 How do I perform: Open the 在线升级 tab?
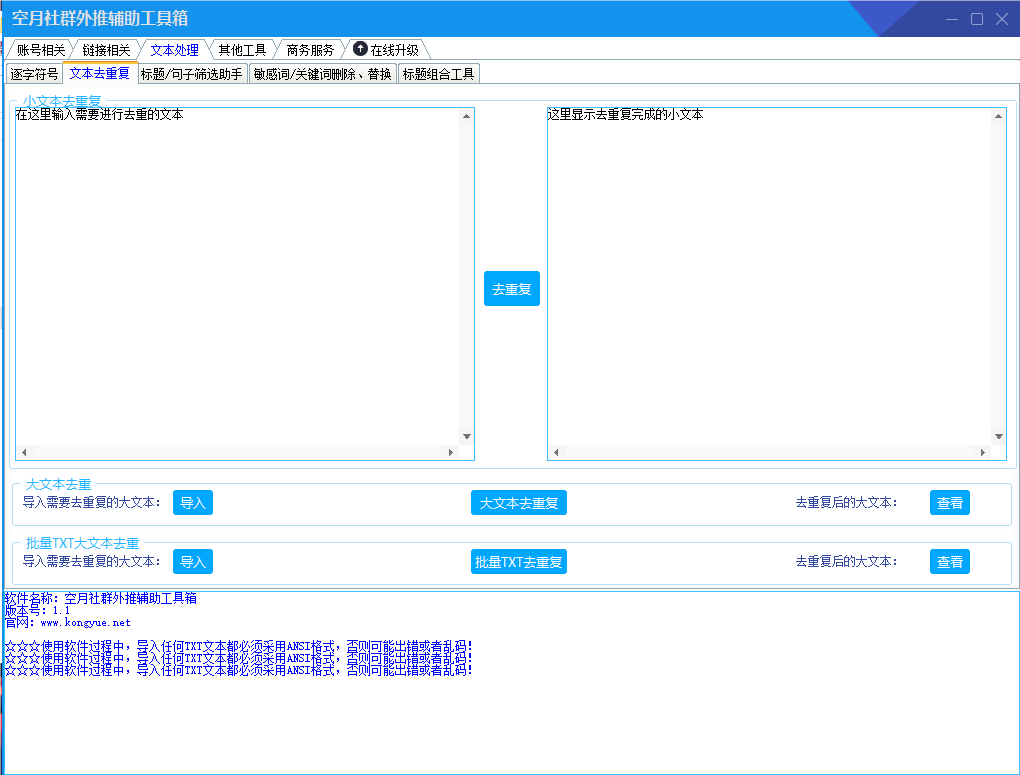click(386, 50)
